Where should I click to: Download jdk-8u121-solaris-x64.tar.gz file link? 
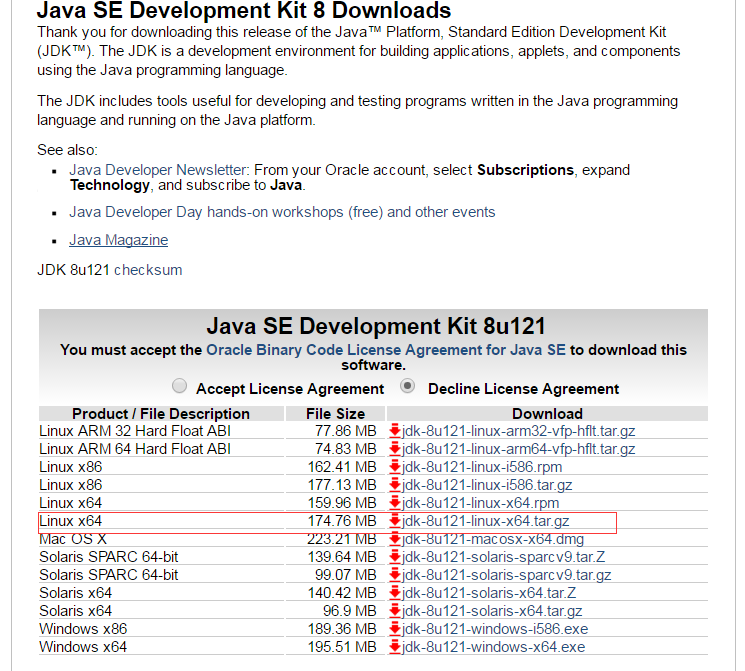pos(492,611)
